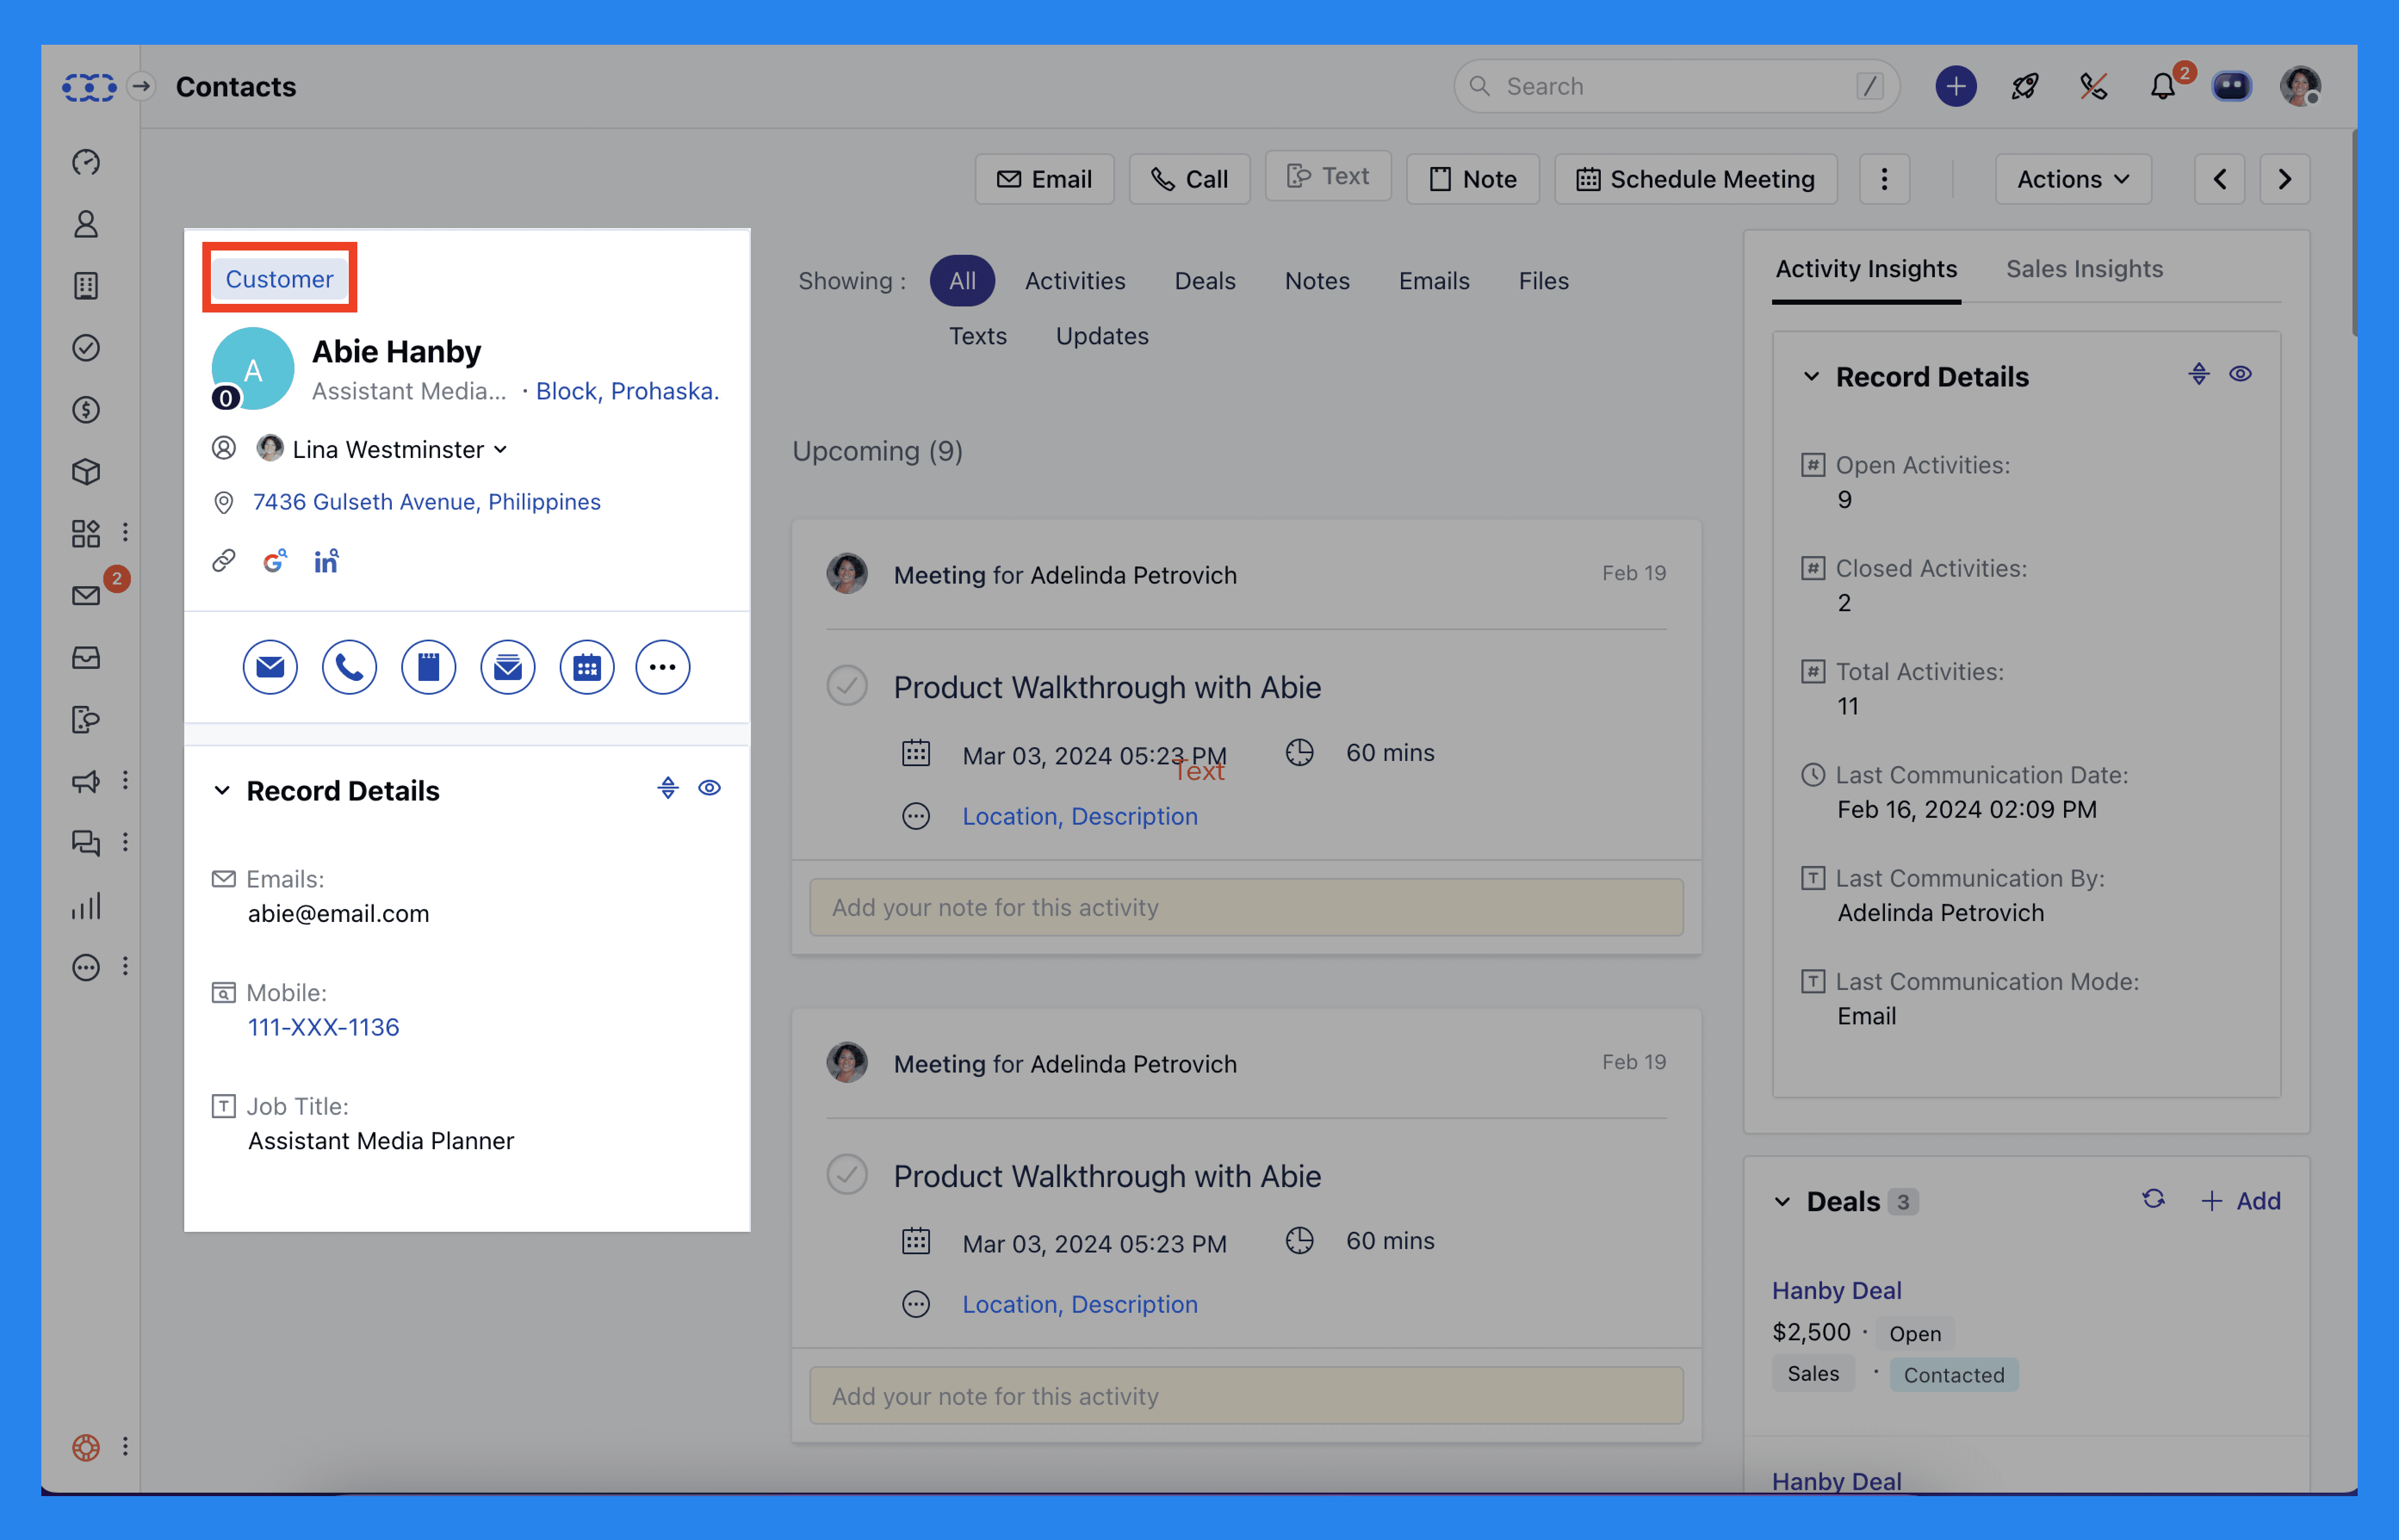The image size is (2399, 1540).
Task: Launch the rocket quick-start icon
Action: [x=2025, y=86]
